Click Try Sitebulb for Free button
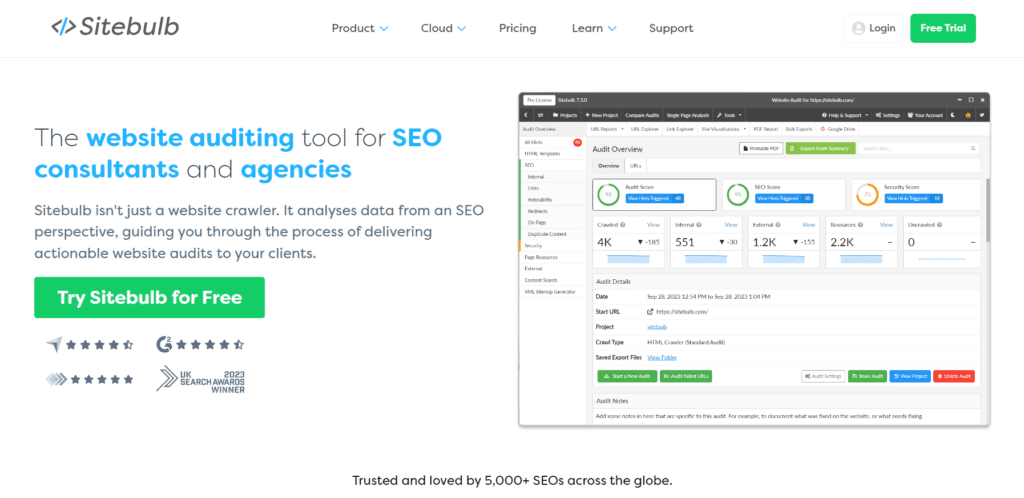The height and width of the screenshot is (498, 1024). point(150,298)
